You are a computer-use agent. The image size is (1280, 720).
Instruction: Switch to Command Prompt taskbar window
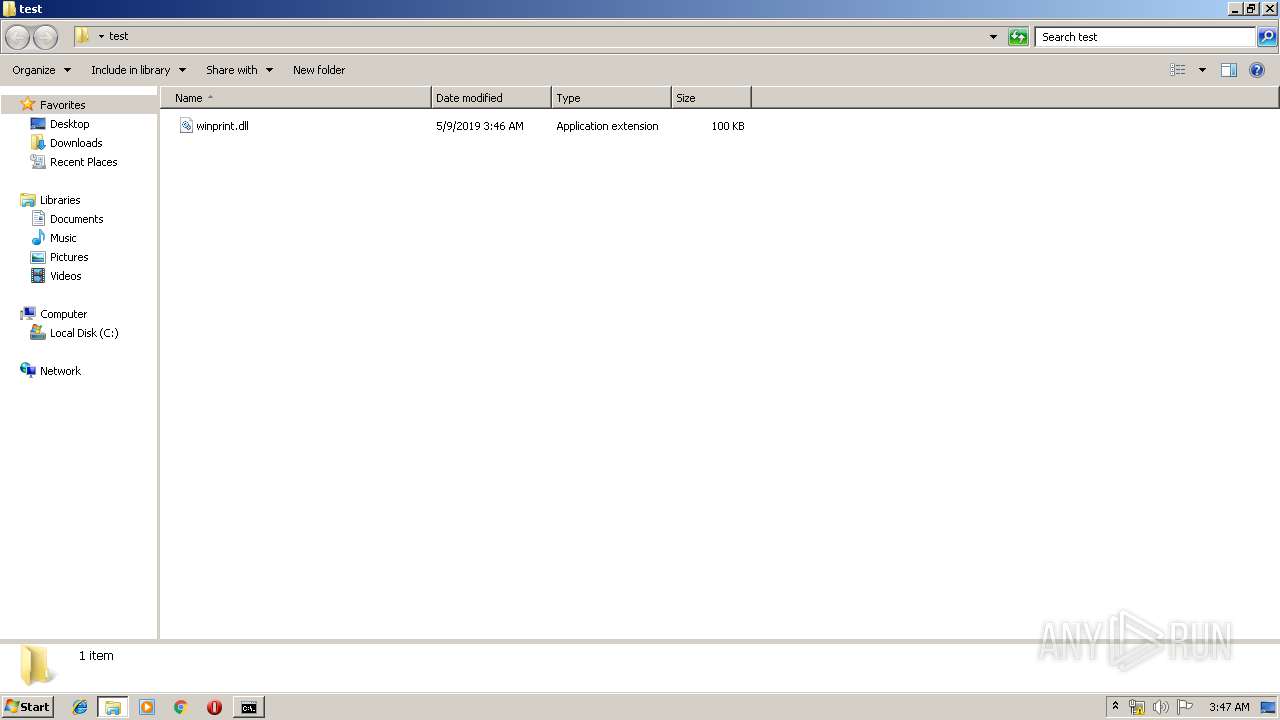click(248, 707)
